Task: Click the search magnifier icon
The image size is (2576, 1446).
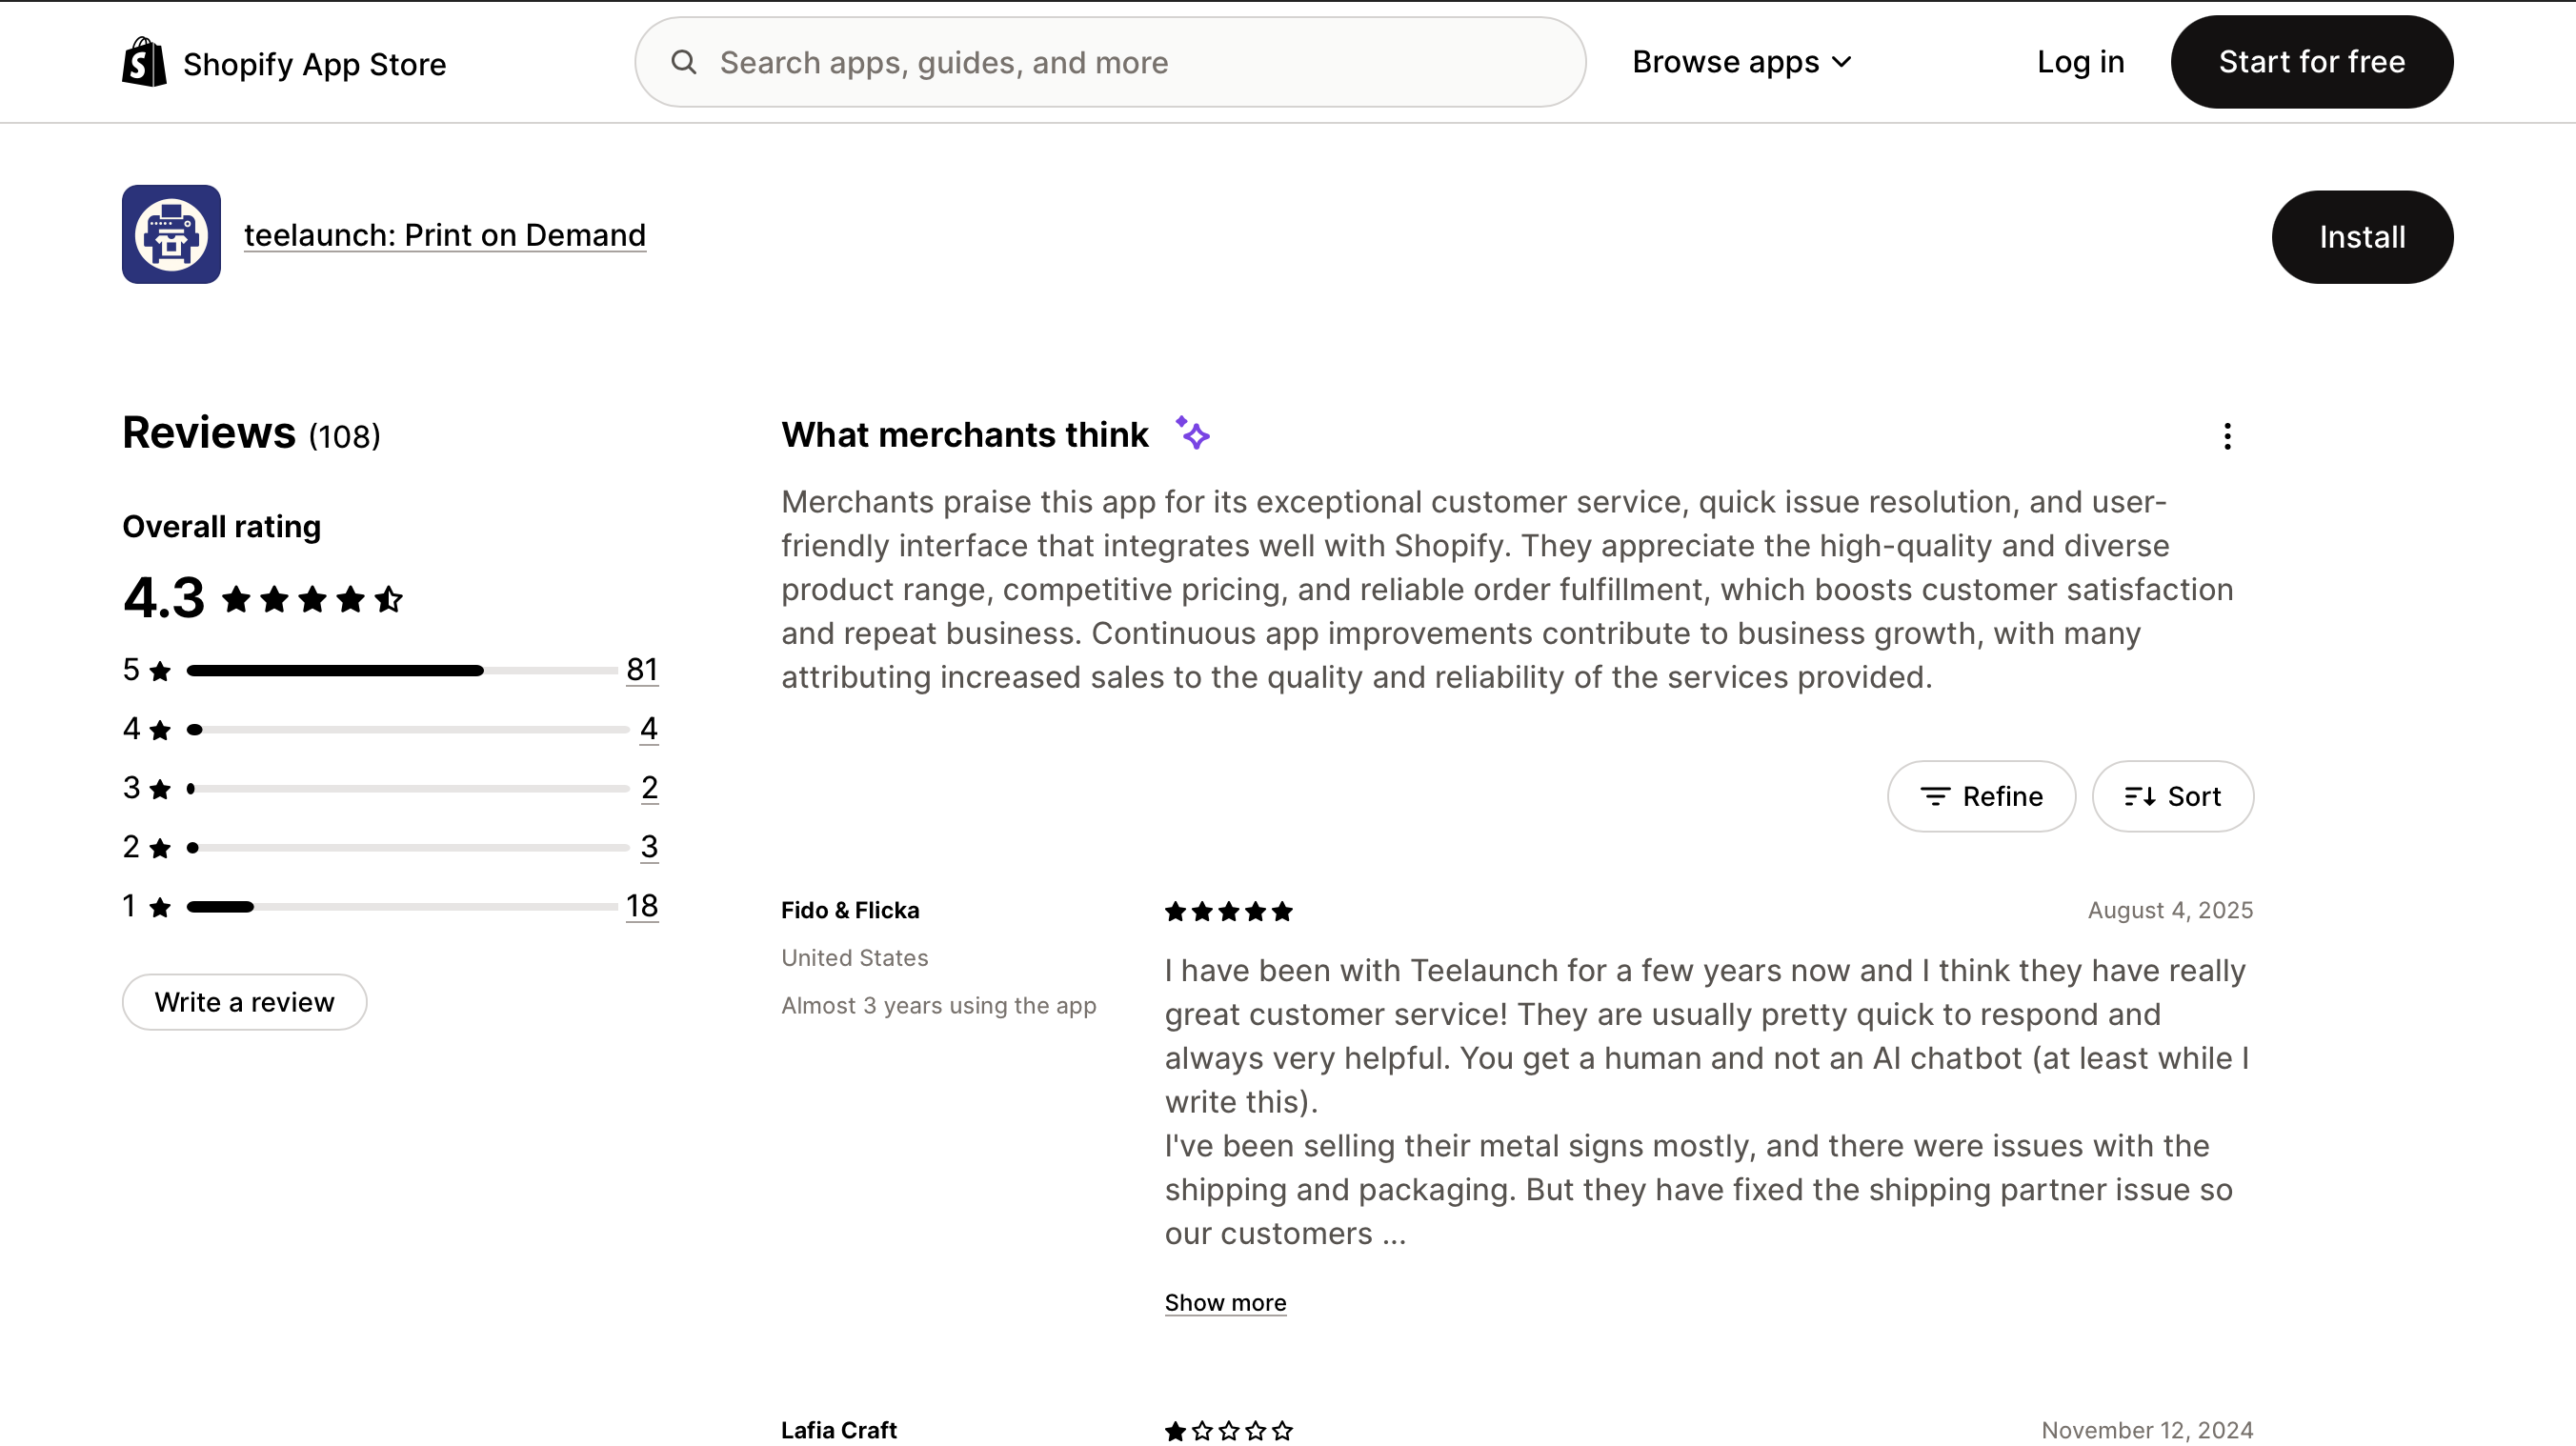Action: tap(684, 62)
